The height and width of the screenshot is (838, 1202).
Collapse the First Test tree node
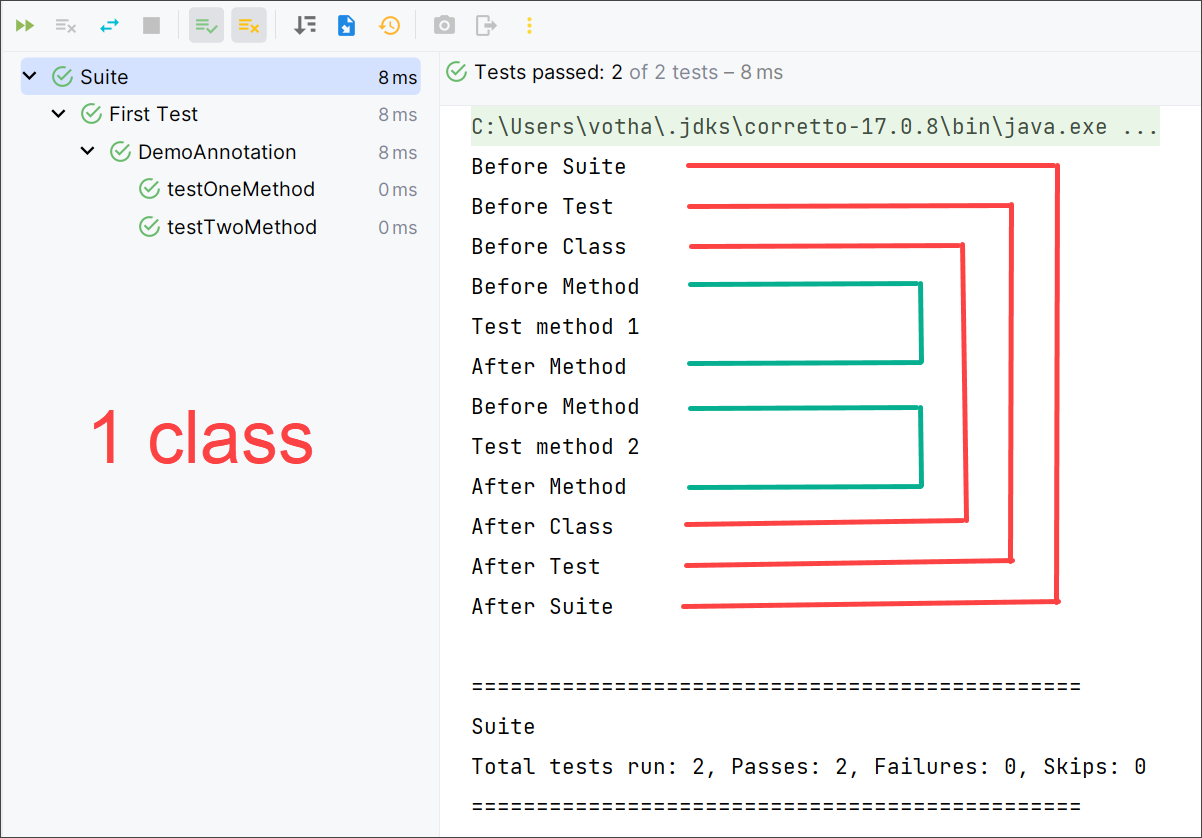tap(59, 114)
